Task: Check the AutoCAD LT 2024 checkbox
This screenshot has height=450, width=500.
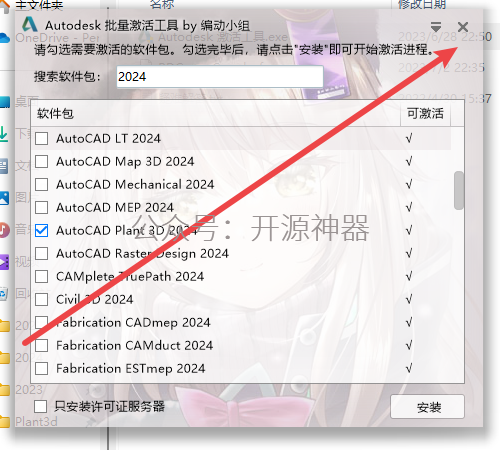Action: (x=41, y=138)
